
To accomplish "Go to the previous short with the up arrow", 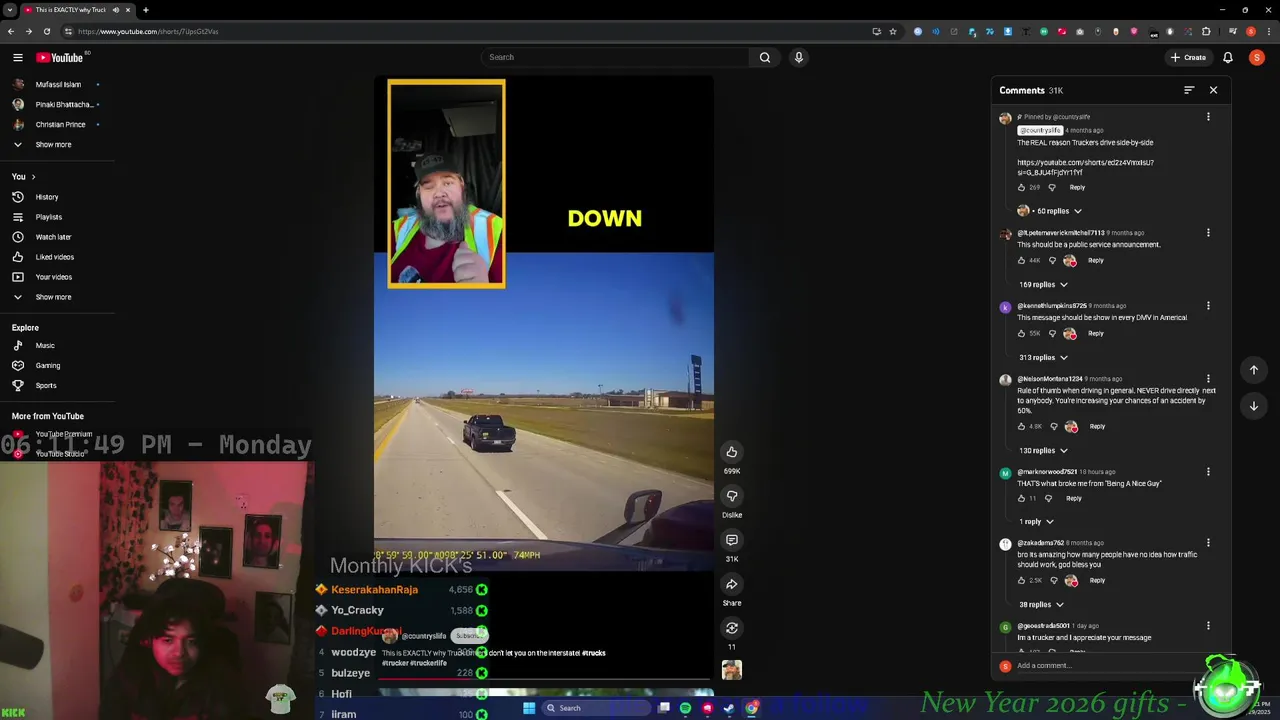I will 1254,370.
